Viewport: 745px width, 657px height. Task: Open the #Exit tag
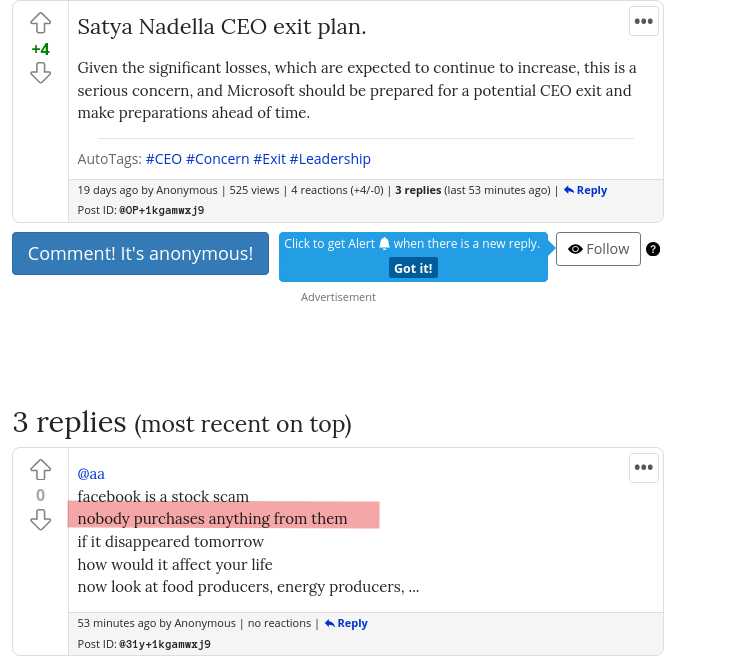tap(269, 159)
